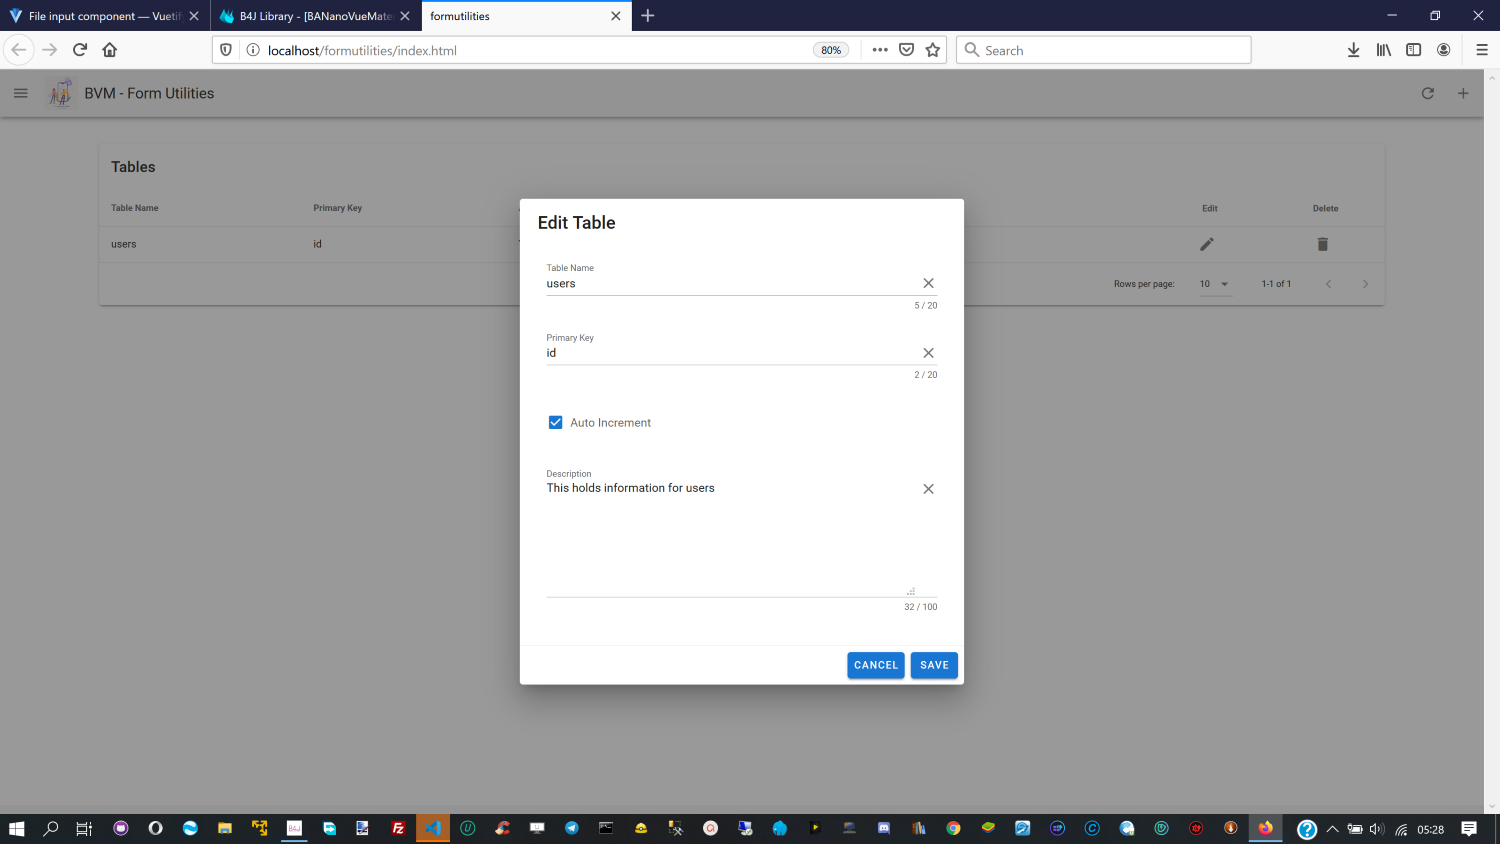1500x844 pixels.
Task: Click the '1-1 of 1' pagination text
Action: coord(1276,284)
